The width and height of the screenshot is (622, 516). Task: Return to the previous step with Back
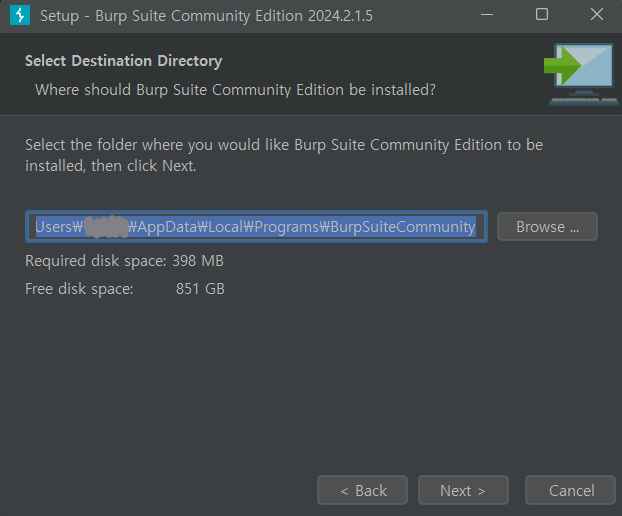(x=362, y=490)
